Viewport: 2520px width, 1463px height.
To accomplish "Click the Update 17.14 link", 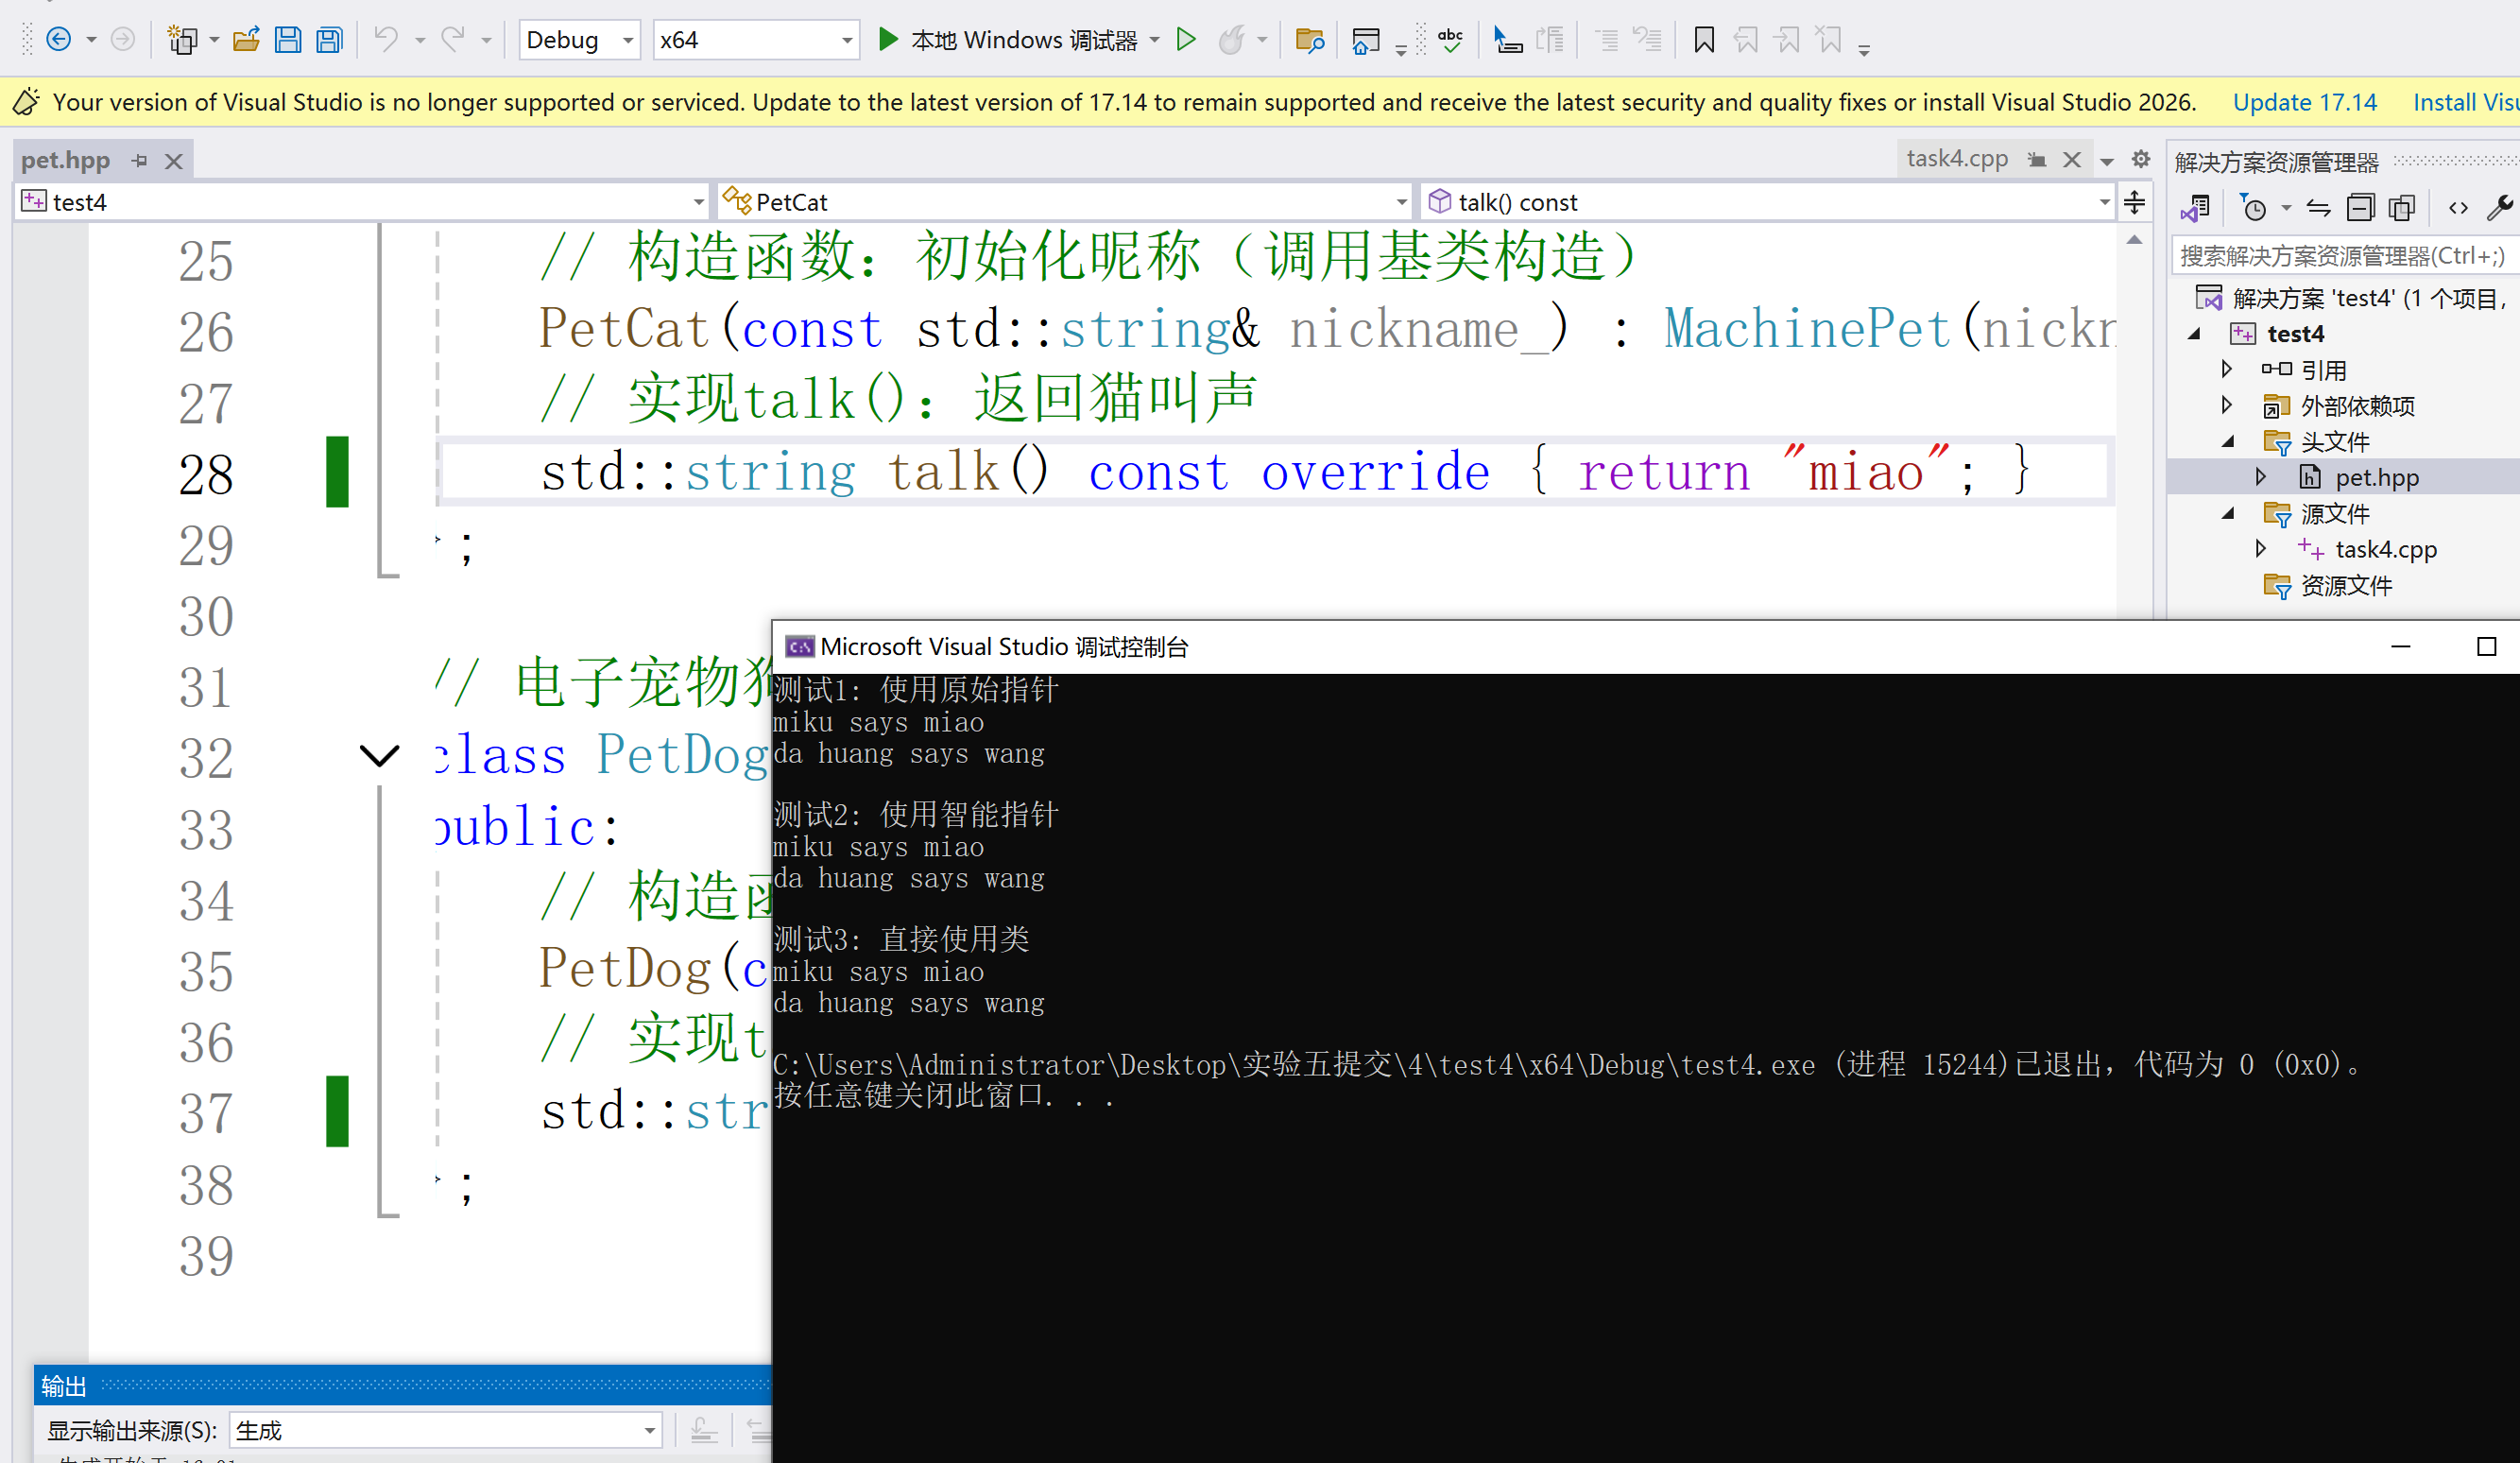I will click(x=2304, y=102).
